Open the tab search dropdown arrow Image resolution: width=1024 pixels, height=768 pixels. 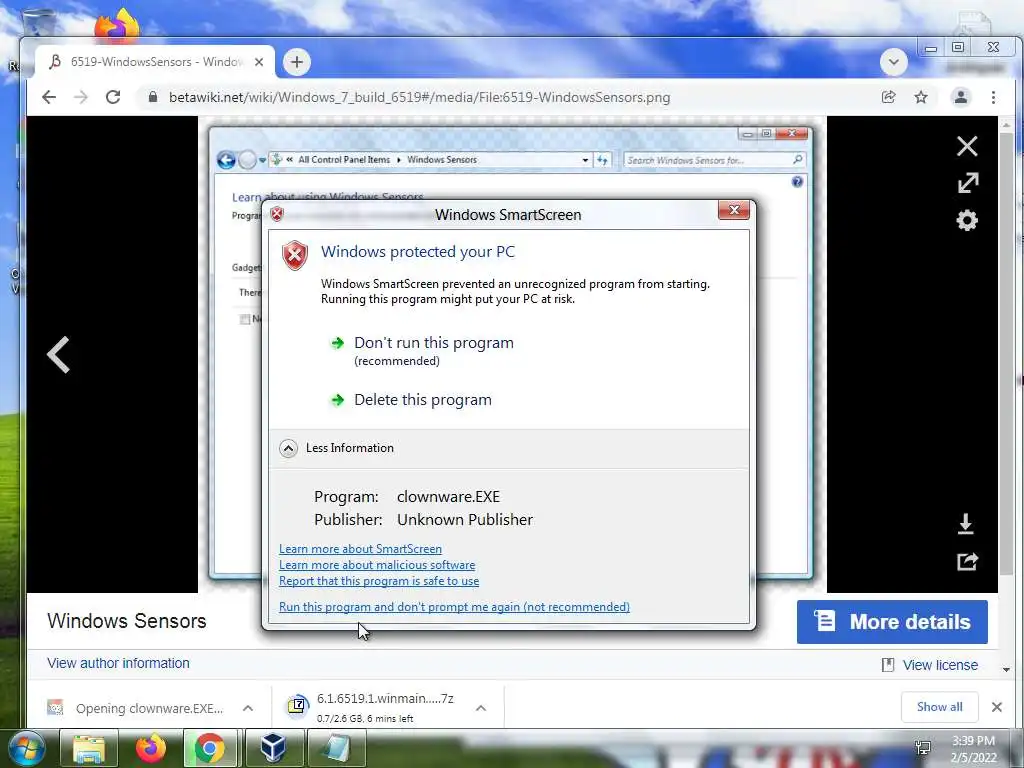pyautogui.click(x=893, y=63)
